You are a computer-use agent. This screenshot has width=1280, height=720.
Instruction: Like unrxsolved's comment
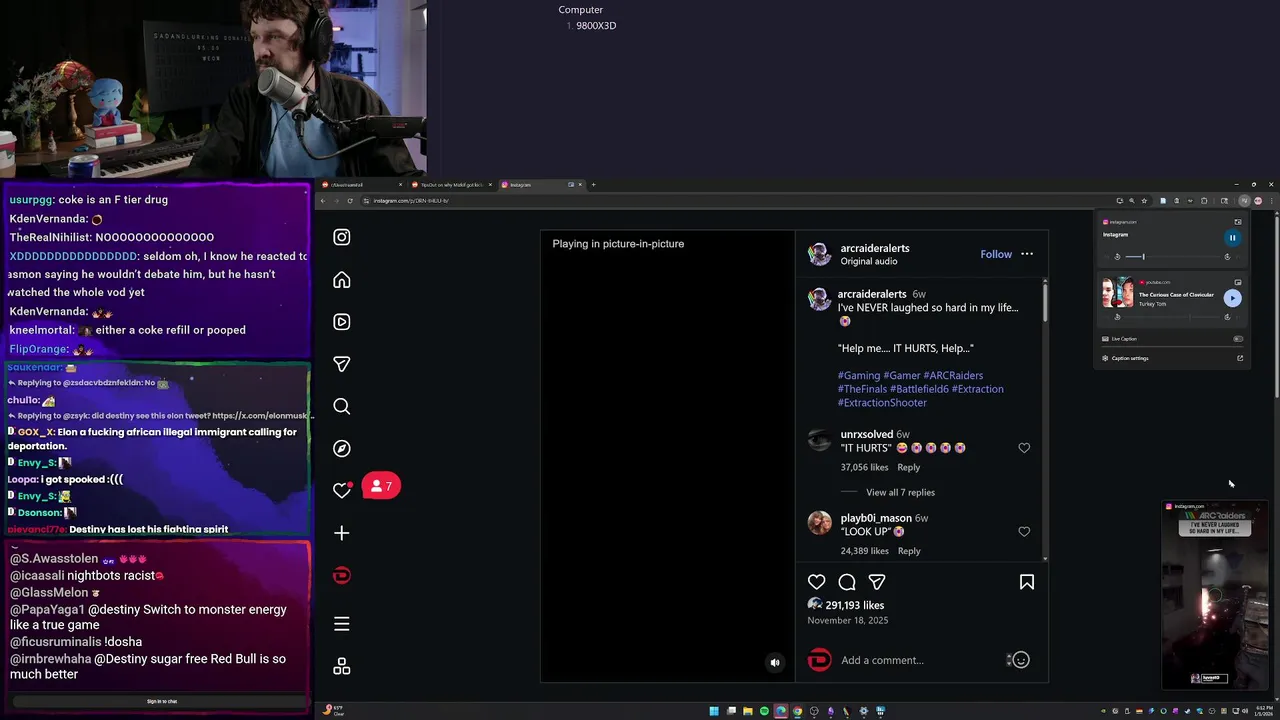click(x=1024, y=448)
